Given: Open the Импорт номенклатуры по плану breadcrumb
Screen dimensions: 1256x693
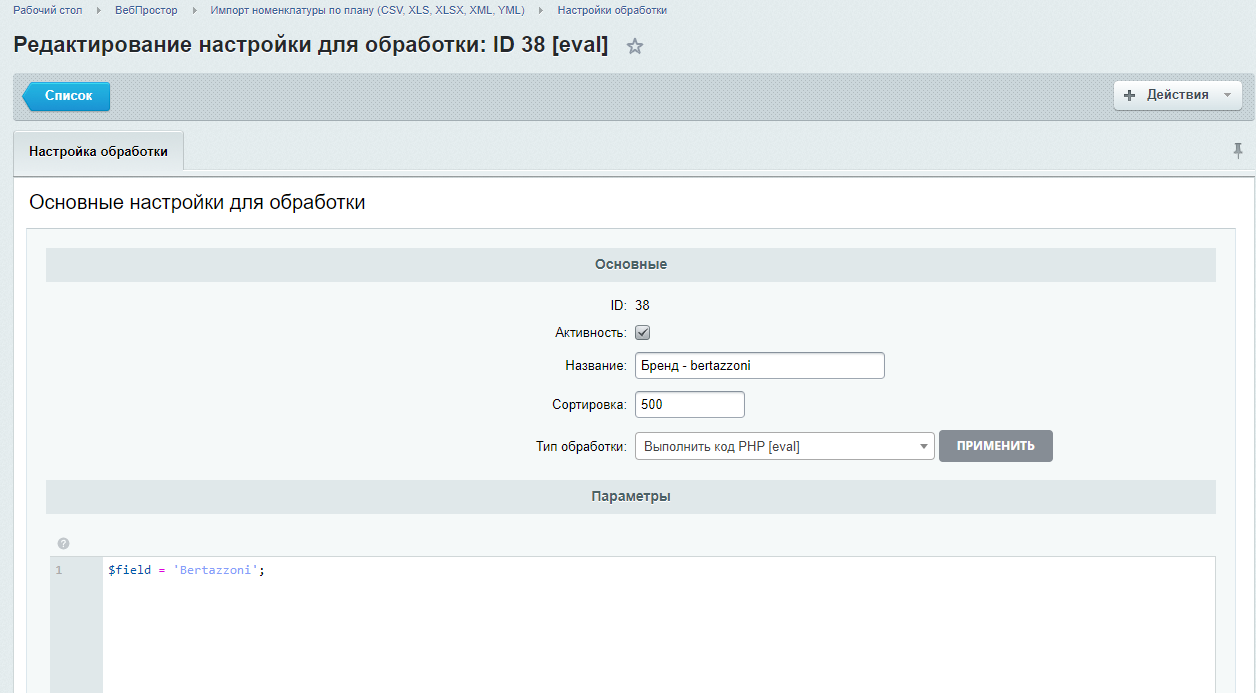Looking at the screenshot, I should tap(367, 10).
